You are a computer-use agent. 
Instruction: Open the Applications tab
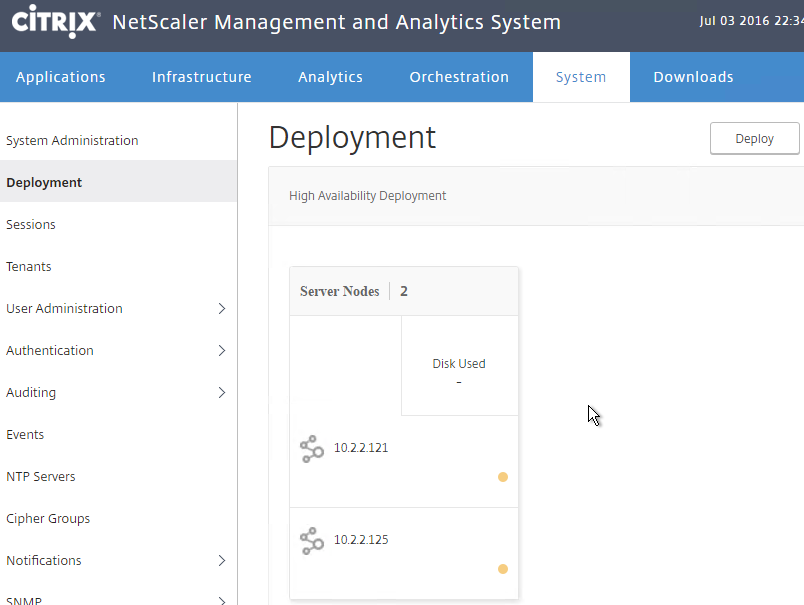tap(61, 77)
